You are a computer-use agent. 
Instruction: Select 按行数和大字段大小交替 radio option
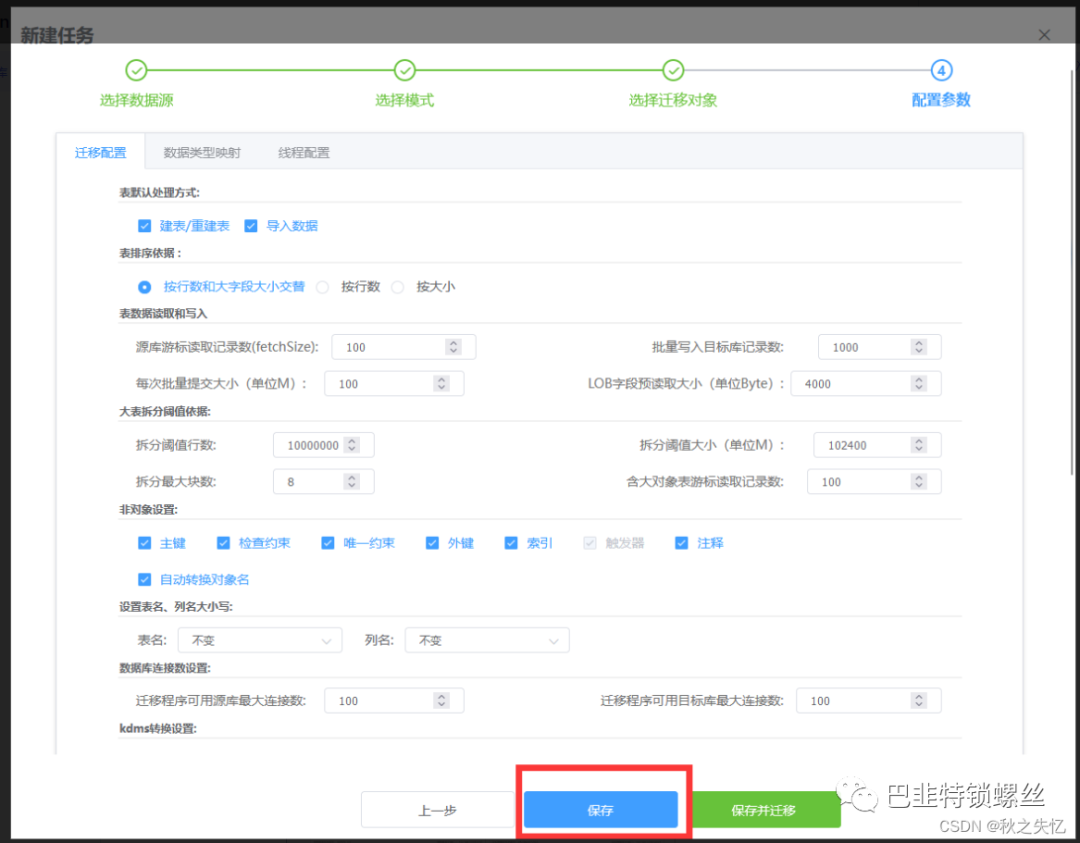click(144, 287)
